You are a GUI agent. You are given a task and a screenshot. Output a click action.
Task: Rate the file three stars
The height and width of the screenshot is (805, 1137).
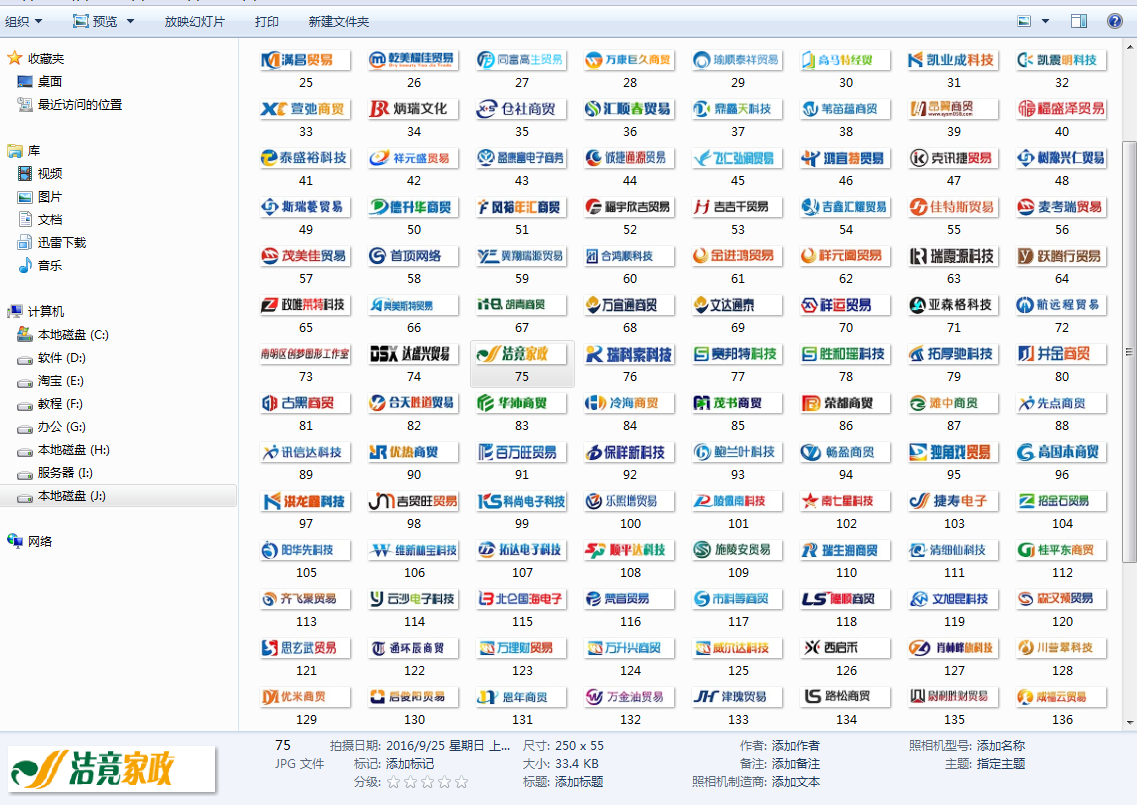point(428,782)
